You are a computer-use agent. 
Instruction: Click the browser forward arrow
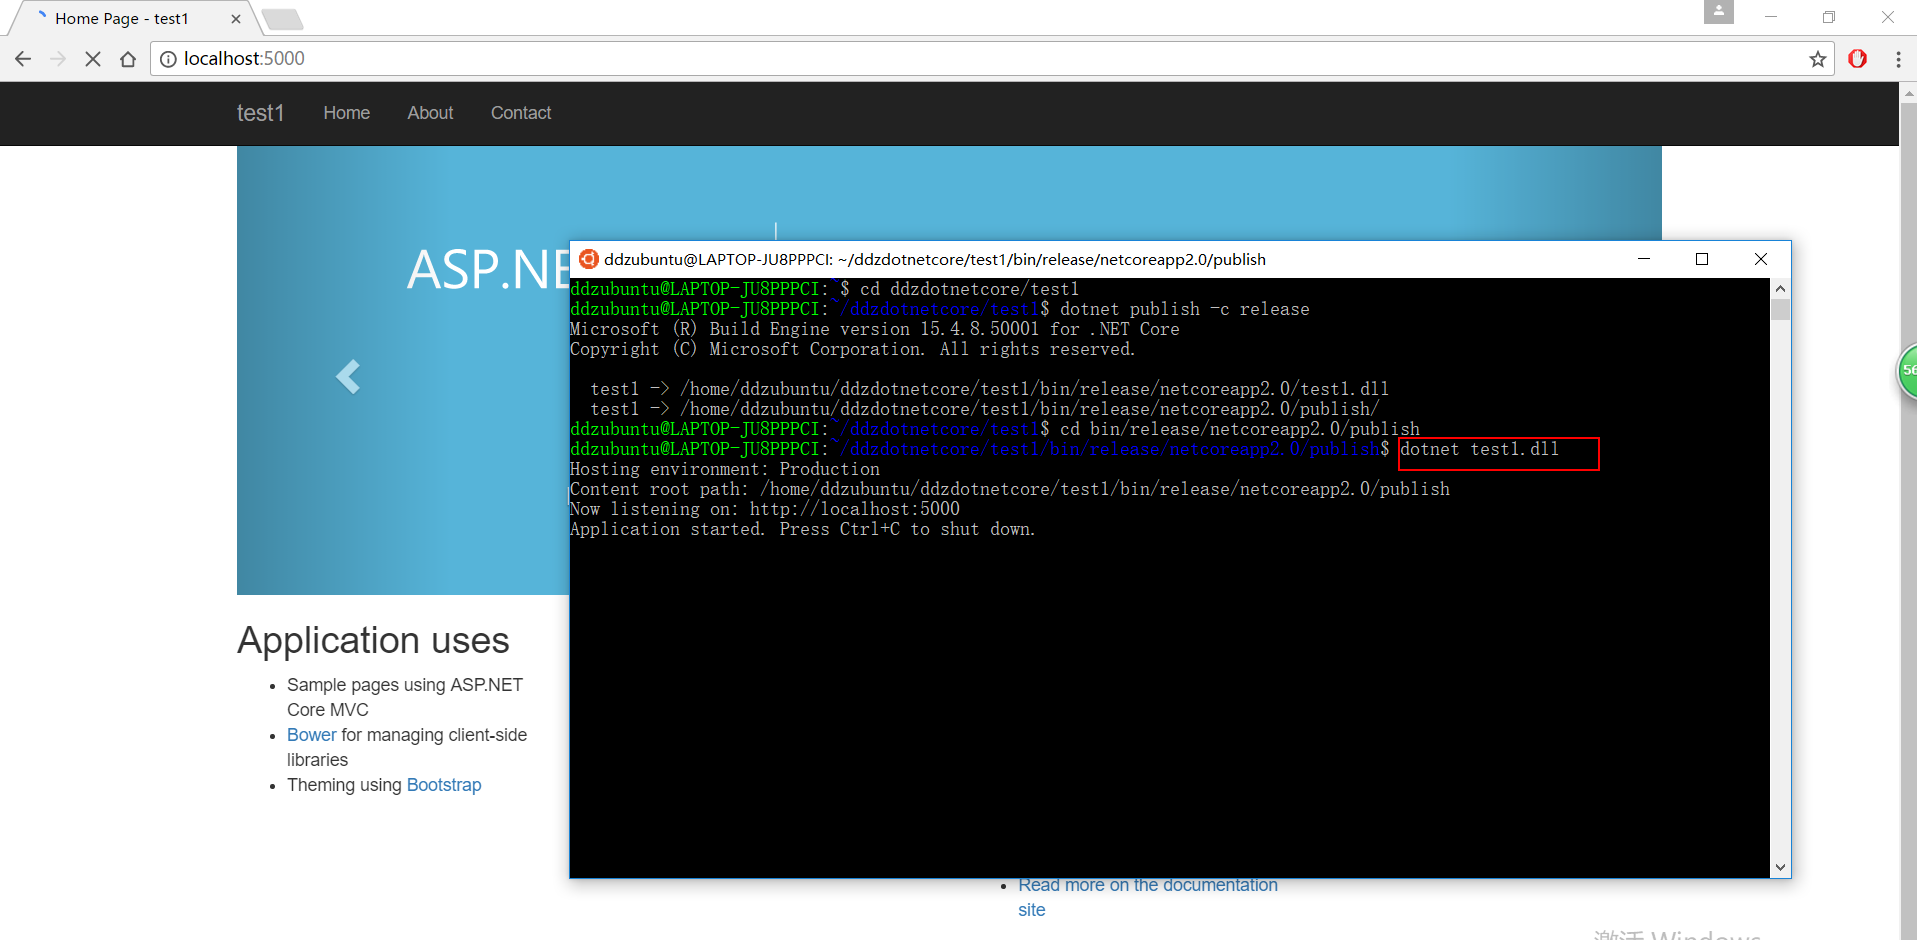pyautogui.click(x=58, y=59)
